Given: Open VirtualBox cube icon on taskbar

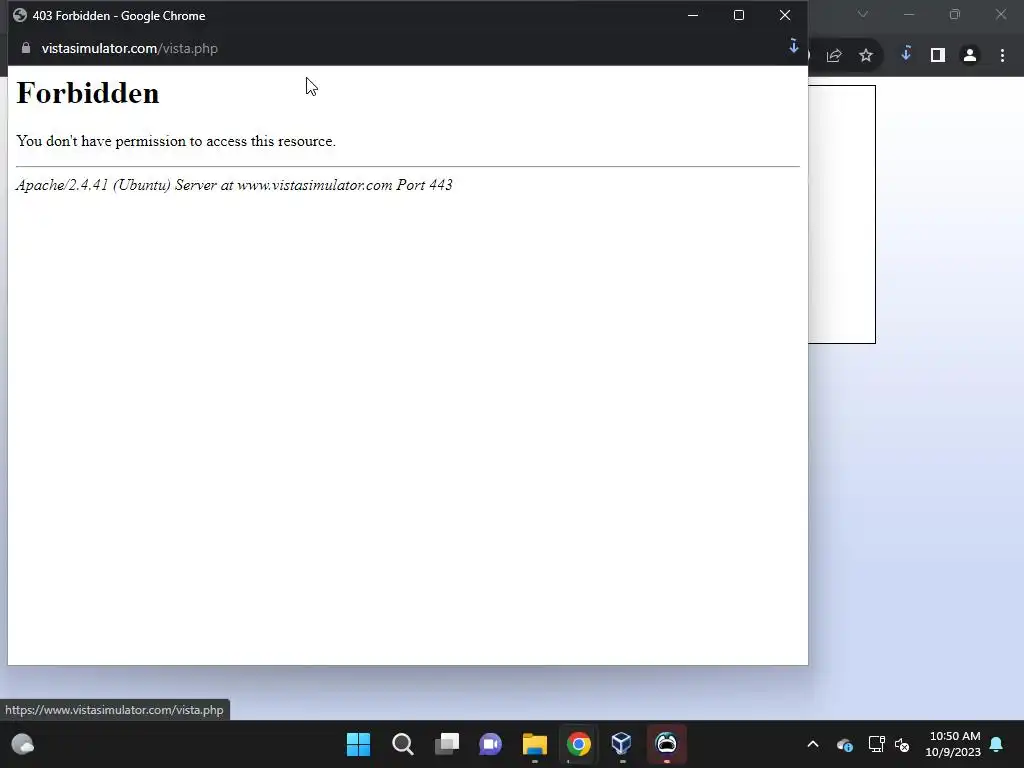Looking at the screenshot, I should click(x=622, y=744).
